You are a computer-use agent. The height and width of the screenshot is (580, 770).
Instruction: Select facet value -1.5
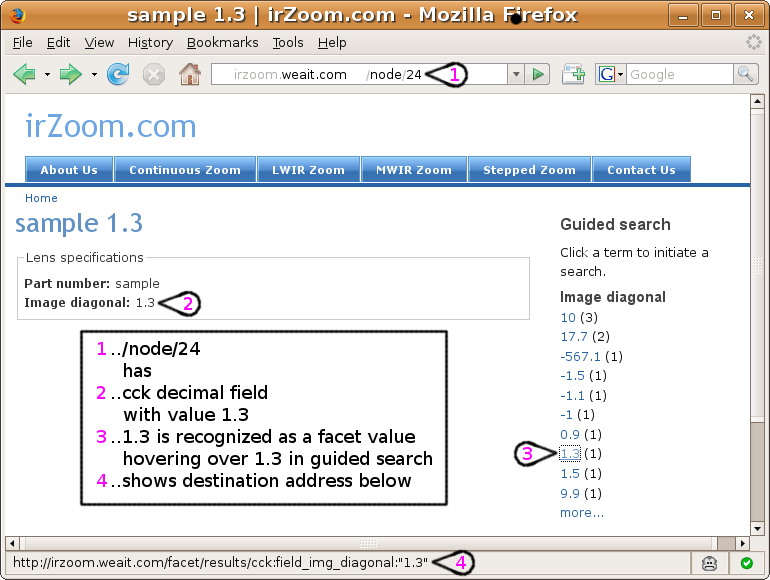572,376
